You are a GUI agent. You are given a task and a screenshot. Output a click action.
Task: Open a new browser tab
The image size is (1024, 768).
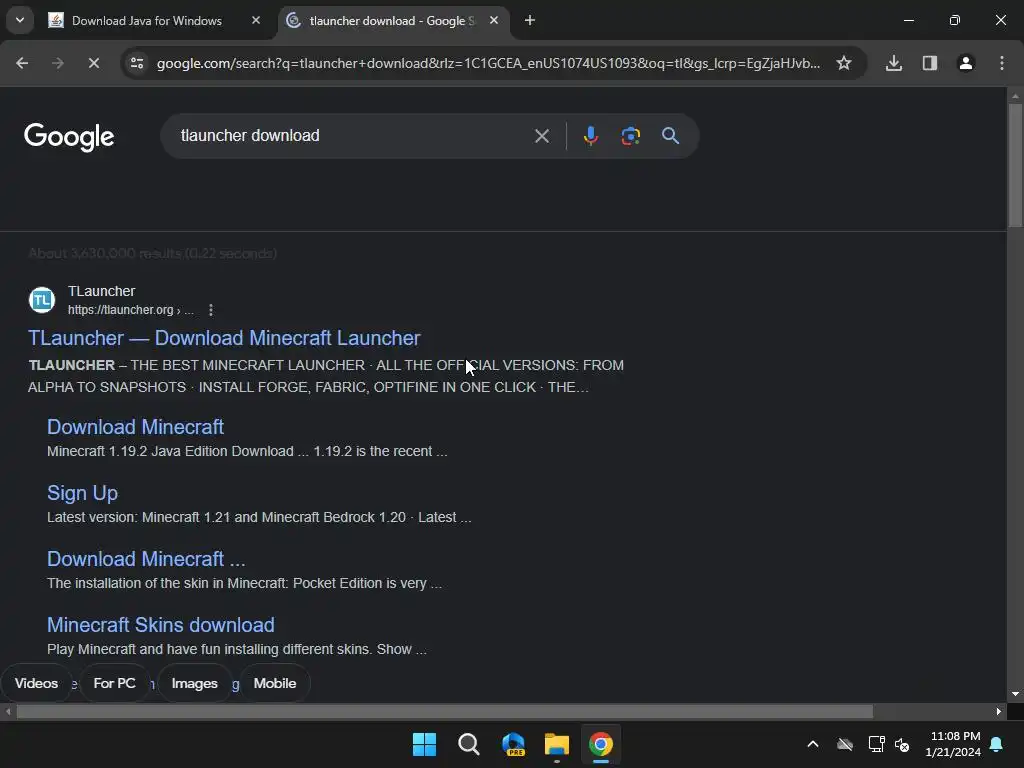tap(530, 21)
